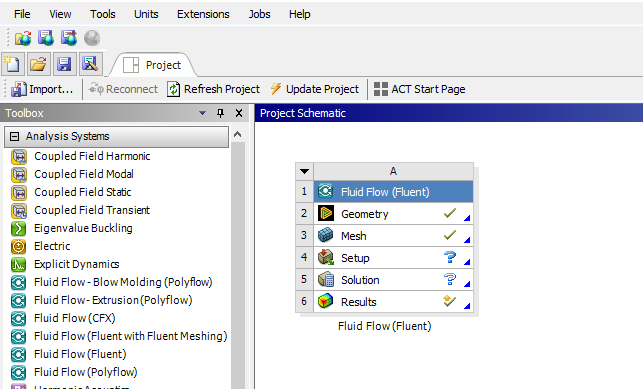Open the Jobs menu

[259, 14]
